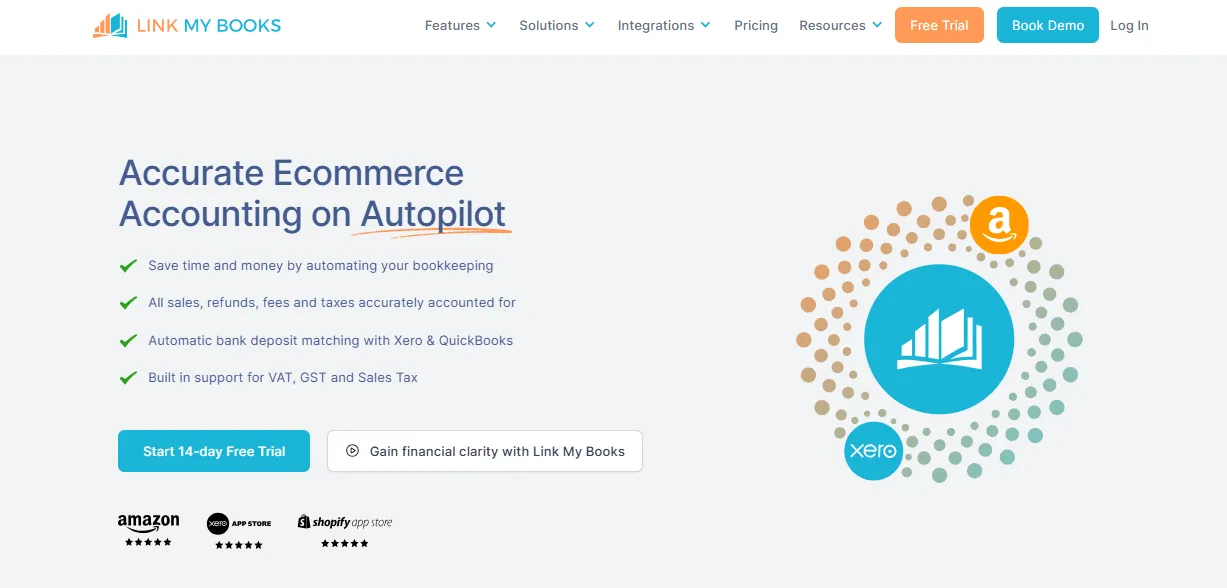The image size is (1227, 588).
Task: Start the 14-day Free Trial
Action: tap(214, 451)
